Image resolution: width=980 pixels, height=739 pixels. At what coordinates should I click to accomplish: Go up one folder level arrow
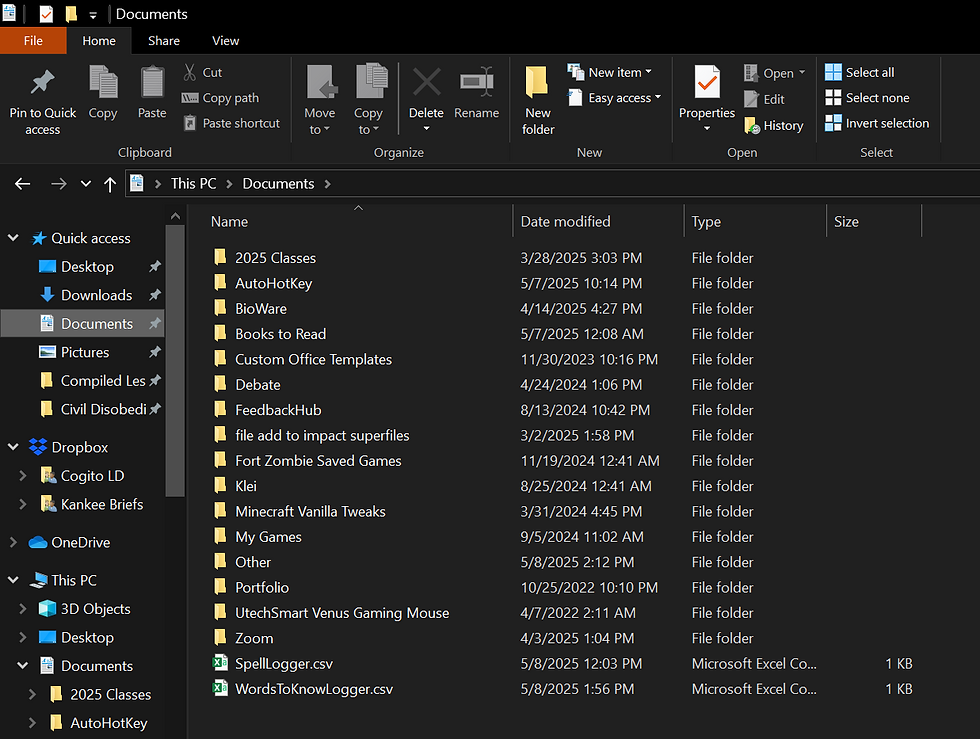pos(110,184)
